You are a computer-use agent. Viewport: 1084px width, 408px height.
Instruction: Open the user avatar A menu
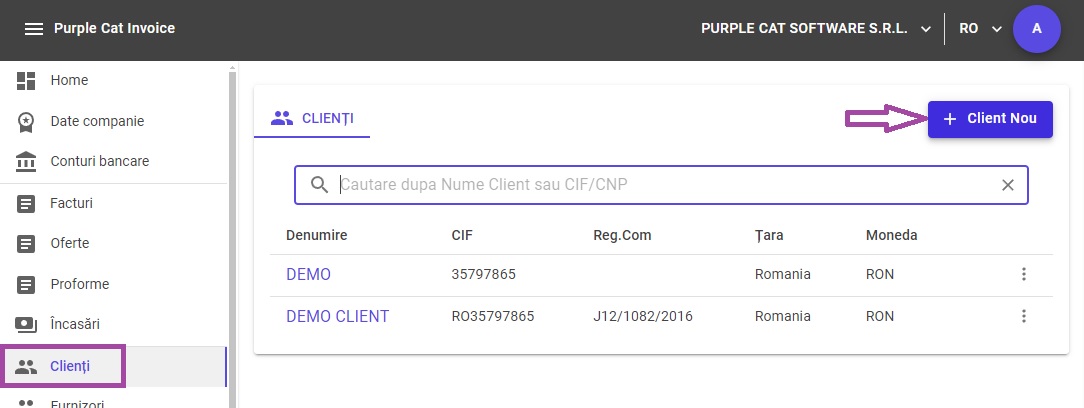pos(1036,28)
